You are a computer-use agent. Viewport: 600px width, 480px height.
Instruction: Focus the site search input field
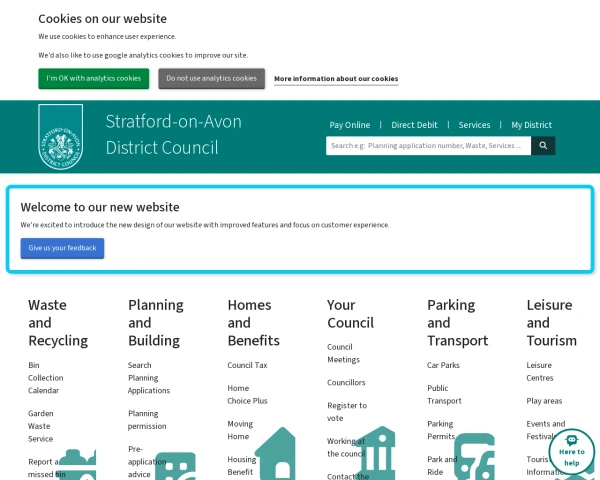429,145
